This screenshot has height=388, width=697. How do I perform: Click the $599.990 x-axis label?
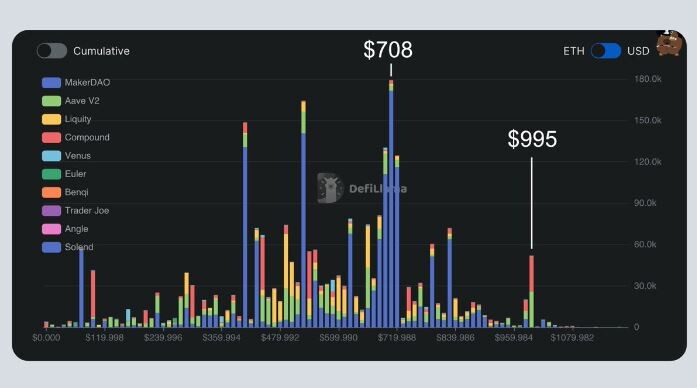pos(338,338)
